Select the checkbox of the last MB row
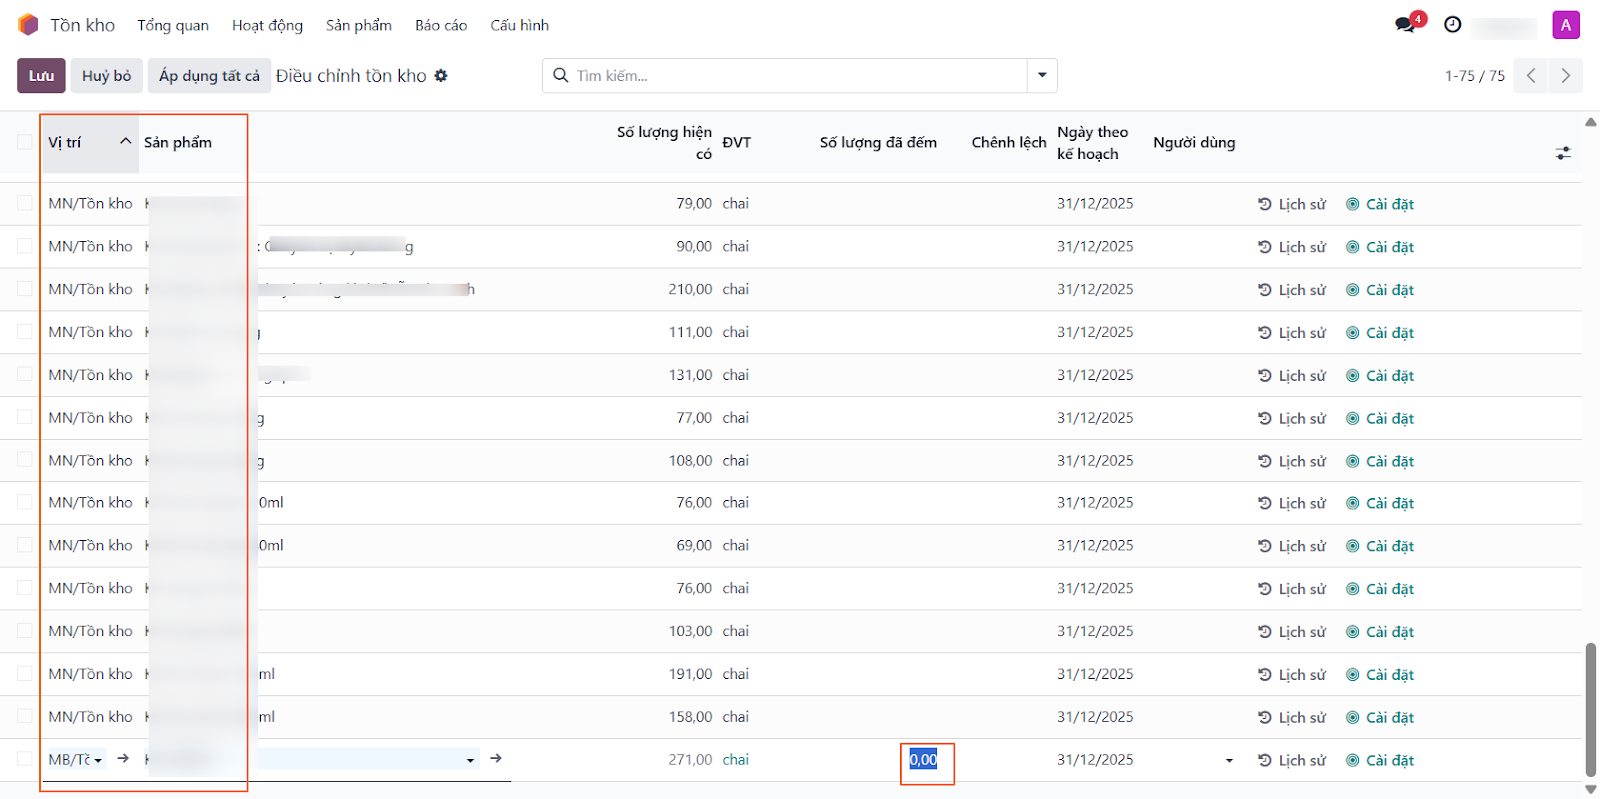 tap(25, 759)
